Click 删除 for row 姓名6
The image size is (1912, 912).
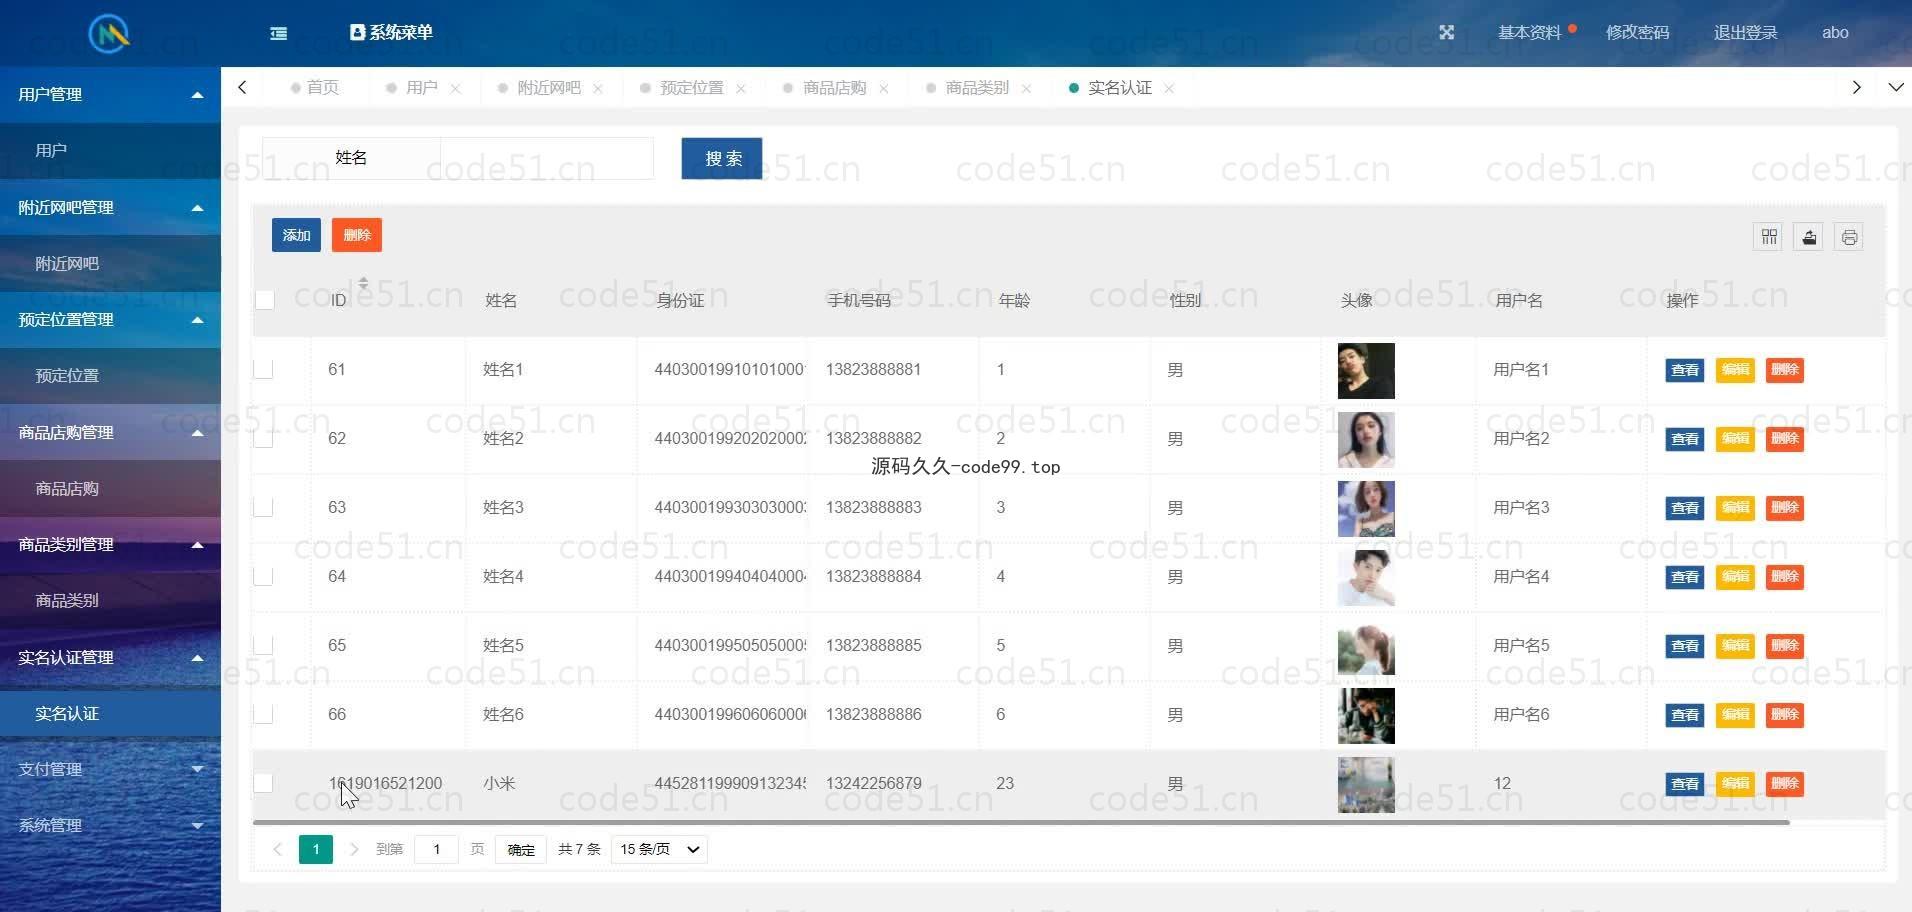[x=1785, y=715]
